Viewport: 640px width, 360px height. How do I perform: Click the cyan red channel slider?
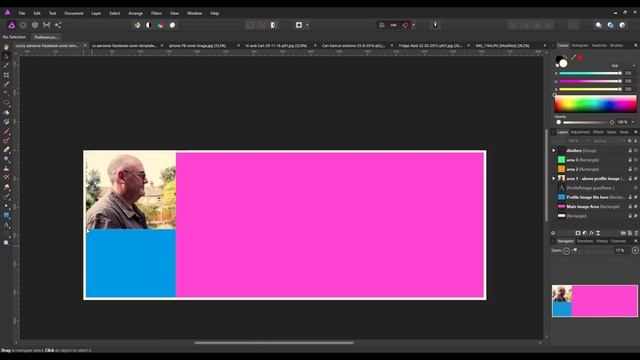click(590, 73)
